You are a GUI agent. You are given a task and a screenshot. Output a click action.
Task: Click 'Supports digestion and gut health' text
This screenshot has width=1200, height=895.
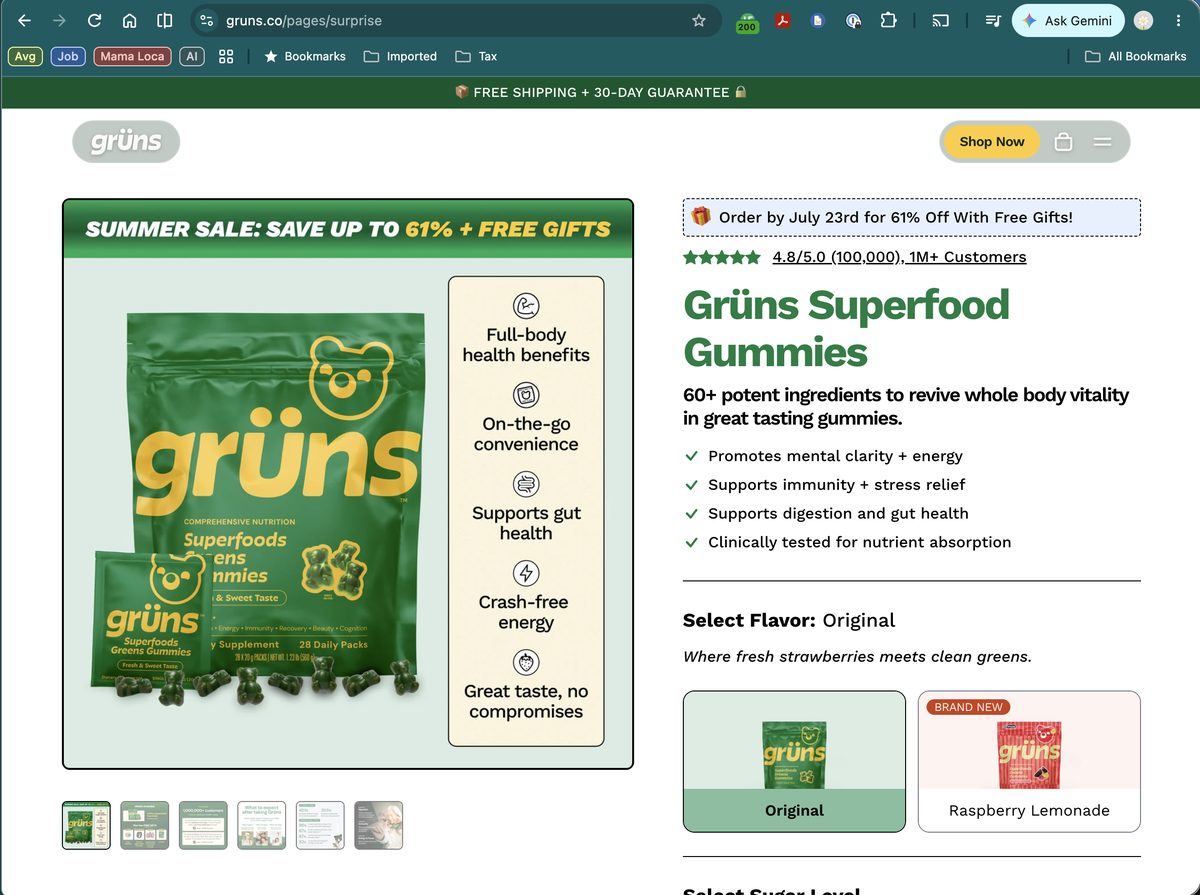pyautogui.click(x=838, y=514)
